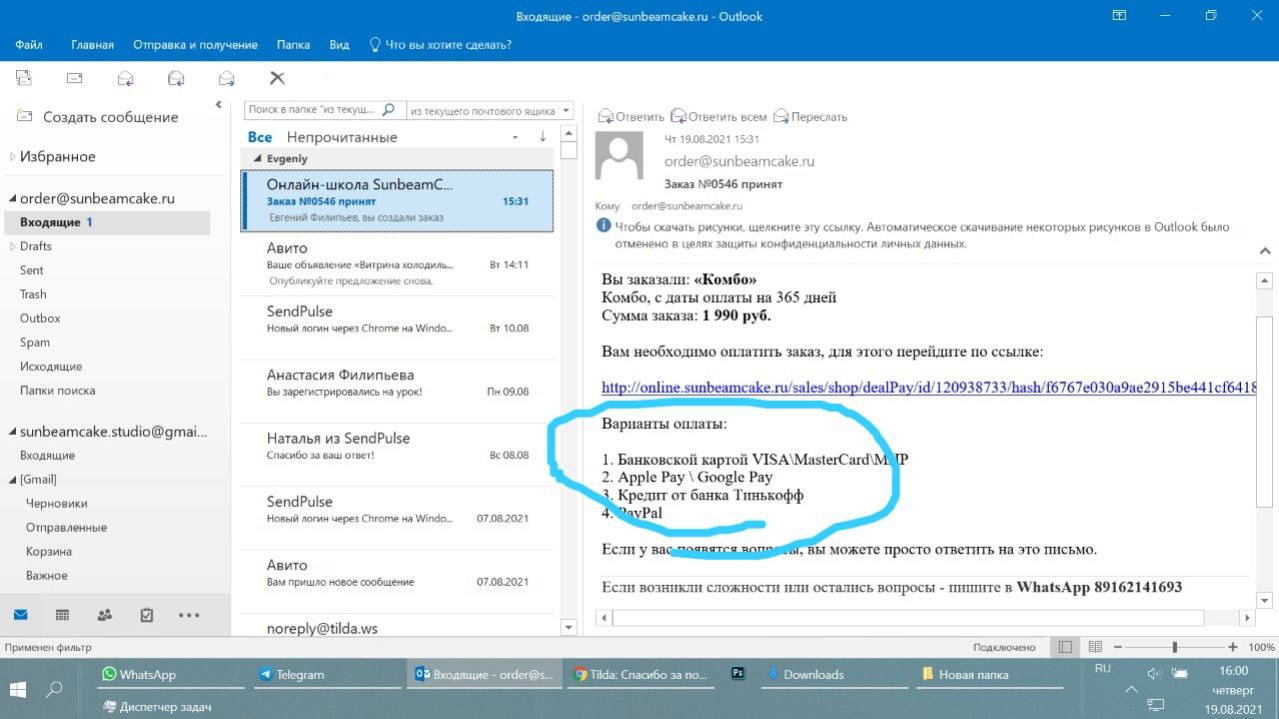Click the reading pane horizontal scrollbar
The height and width of the screenshot is (719, 1279).
[x=925, y=618]
